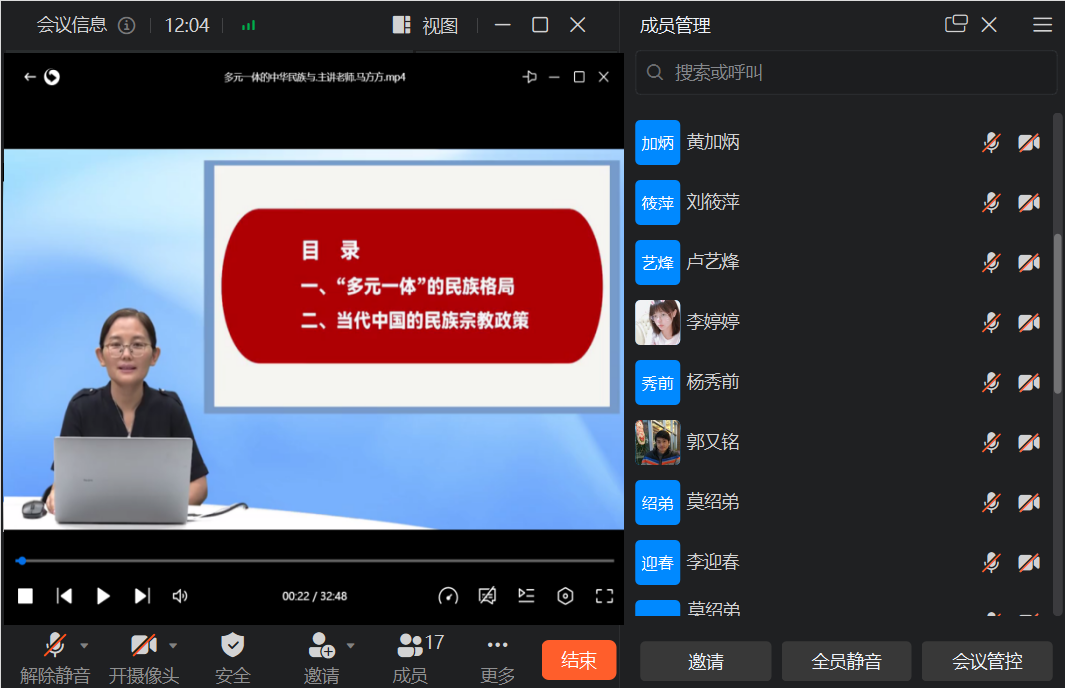Toggle microphone for 黄加炳
This screenshot has height=688, width=1065.
991,143
